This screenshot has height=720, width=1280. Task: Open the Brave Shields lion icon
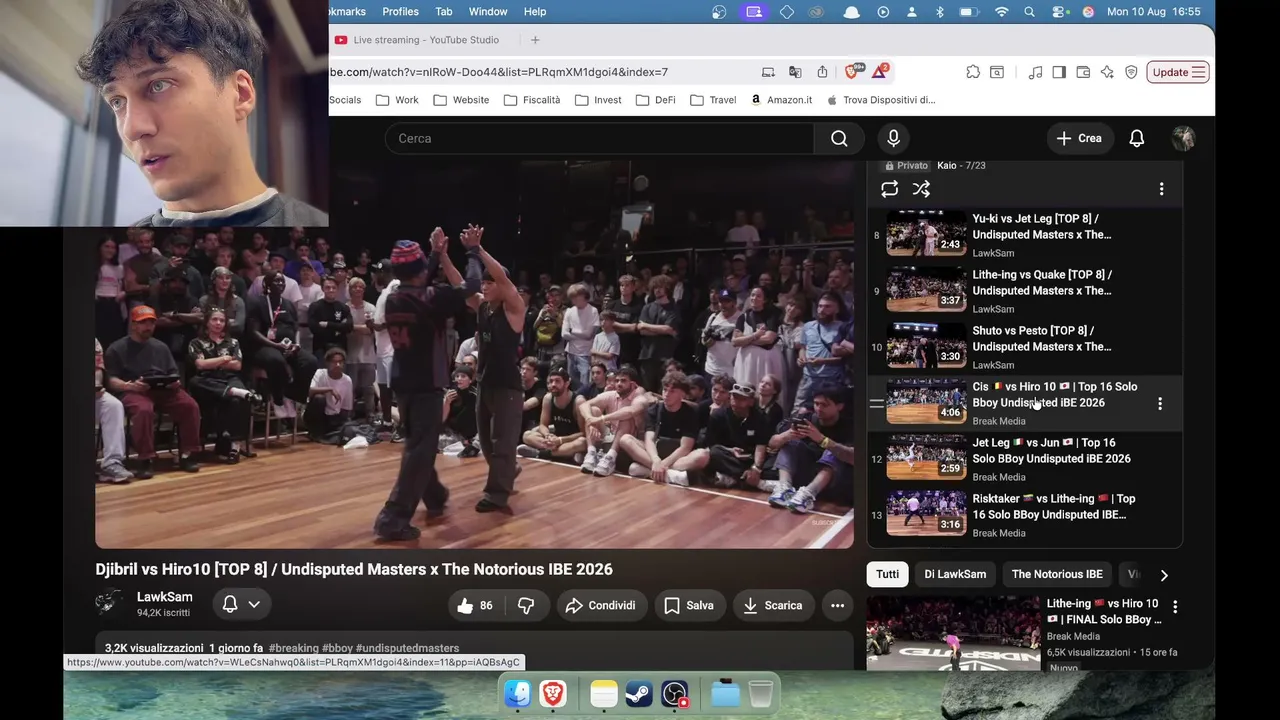coord(852,71)
